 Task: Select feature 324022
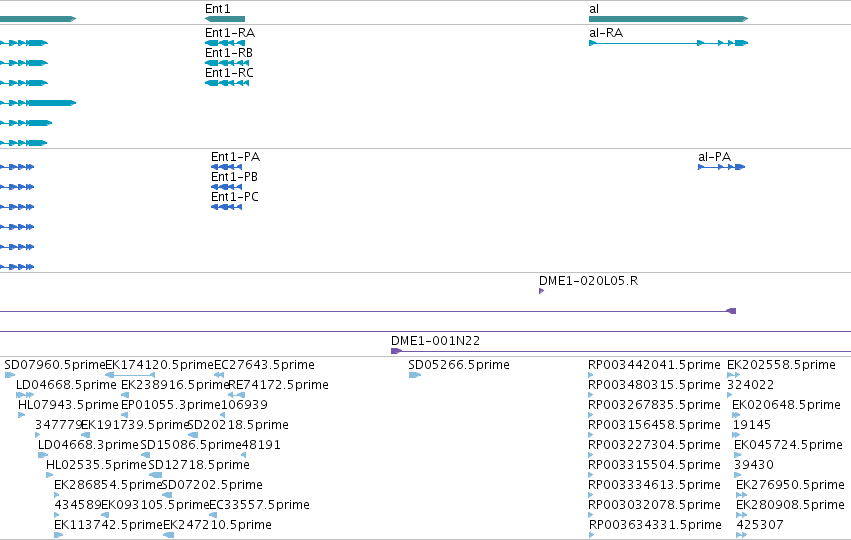pyautogui.click(x=751, y=385)
